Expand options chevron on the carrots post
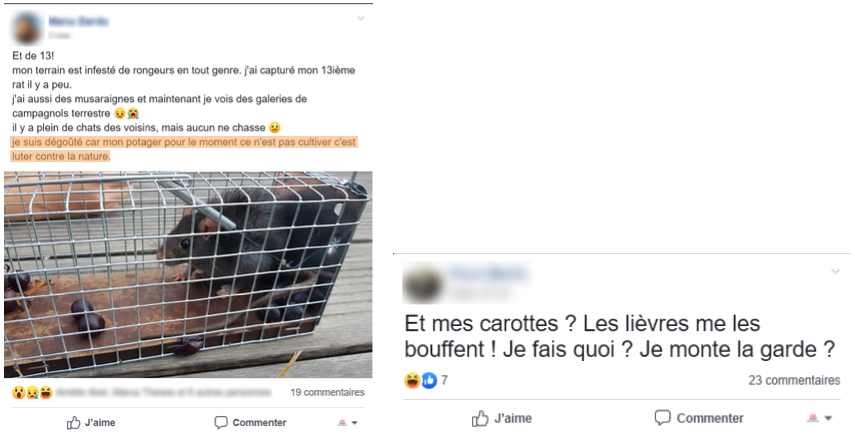The height and width of the screenshot is (437, 855). tap(835, 271)
